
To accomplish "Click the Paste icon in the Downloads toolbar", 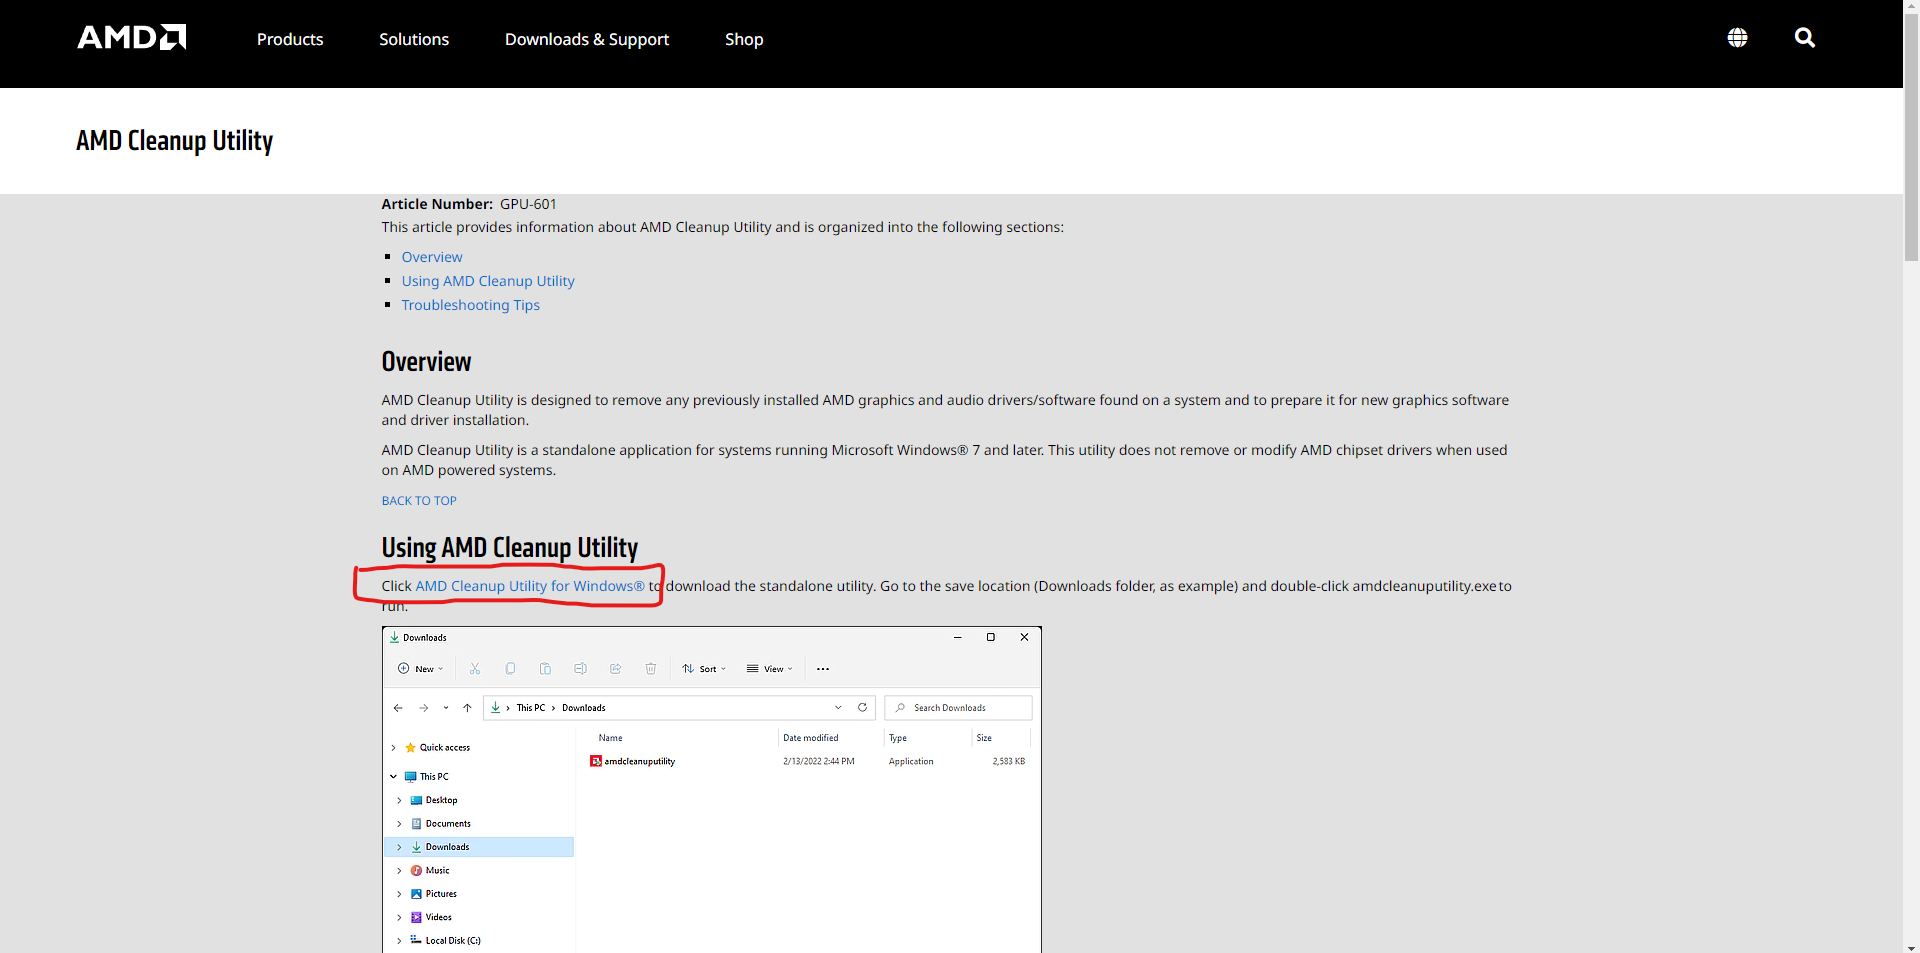I will pyautogui.click(x=545, y=669).
